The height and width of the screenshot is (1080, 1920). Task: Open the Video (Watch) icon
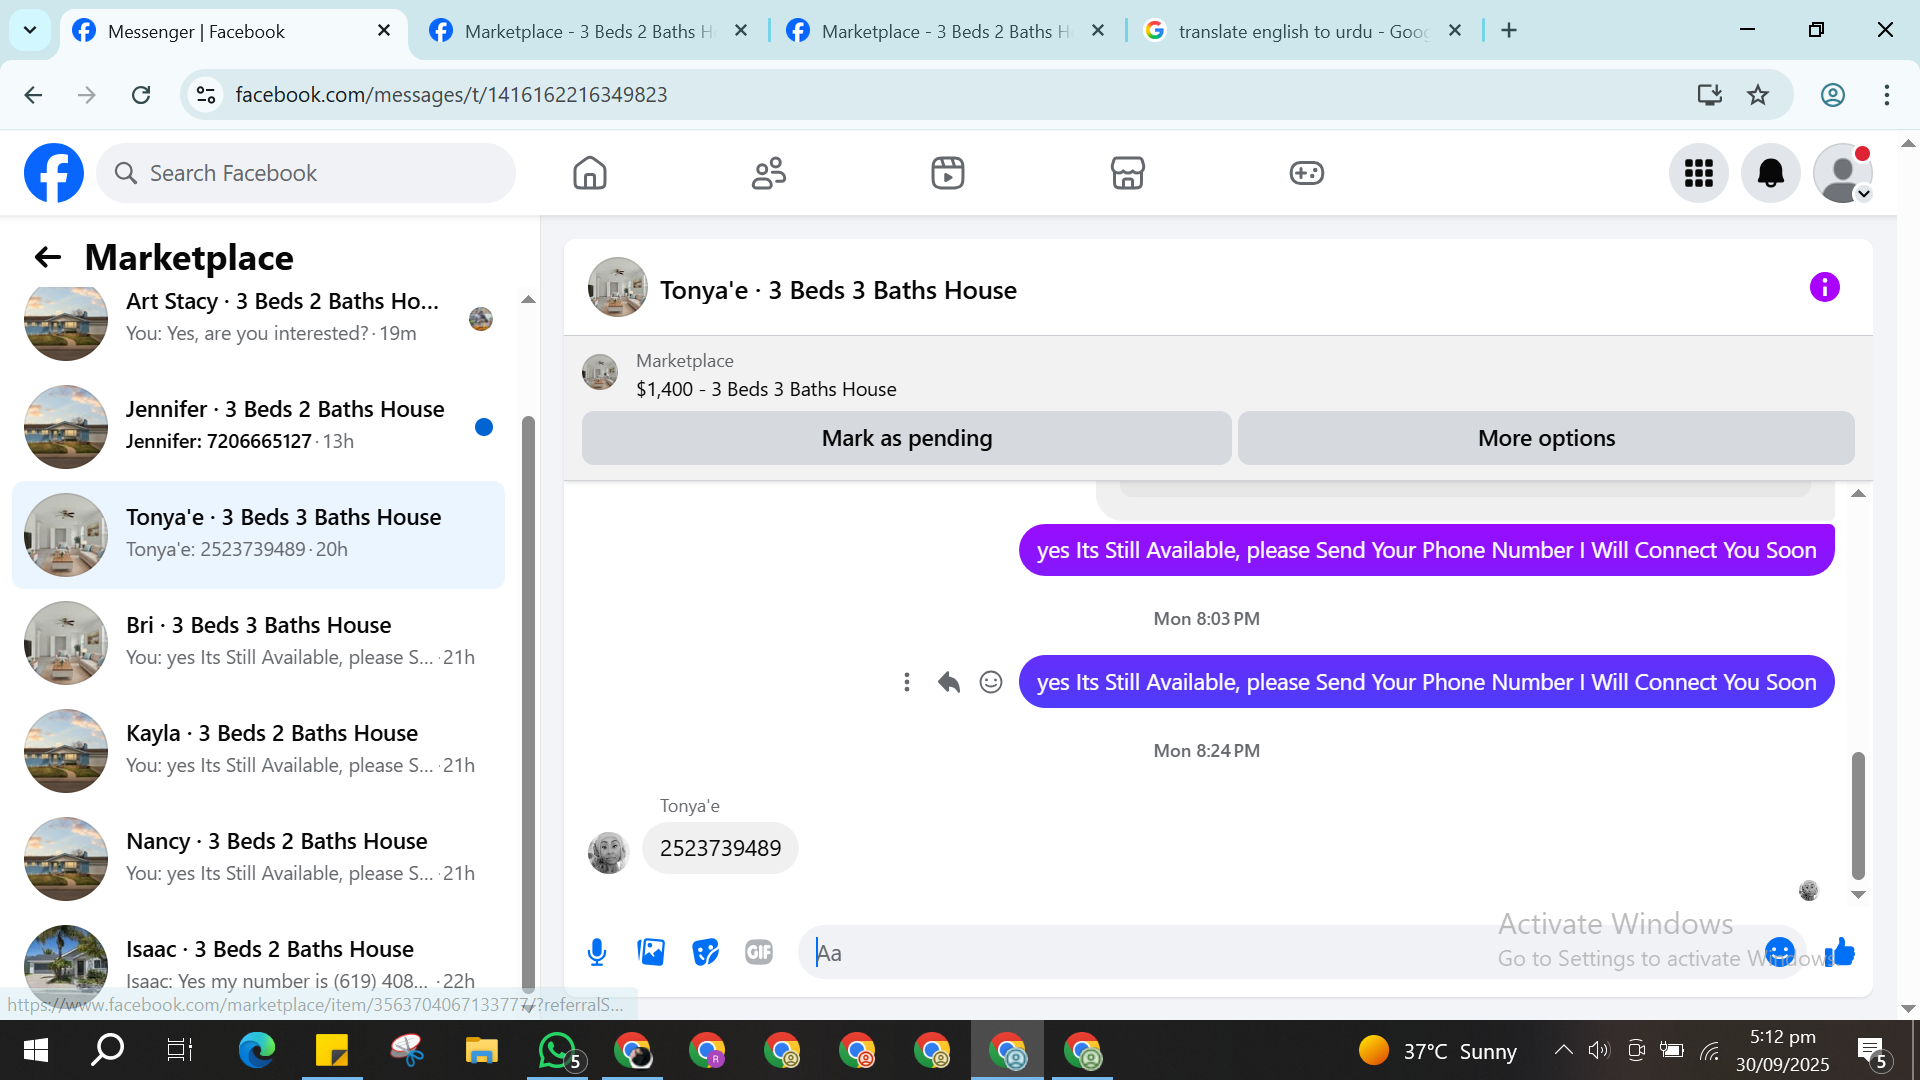(x=948, y=173)
